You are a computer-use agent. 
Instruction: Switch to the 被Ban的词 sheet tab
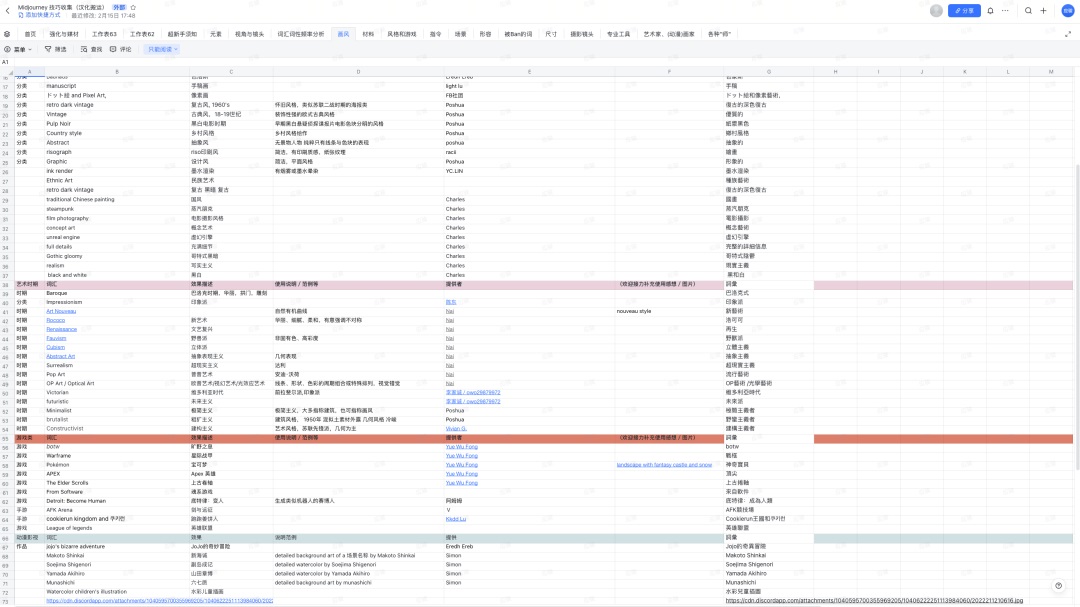(518, 34)
